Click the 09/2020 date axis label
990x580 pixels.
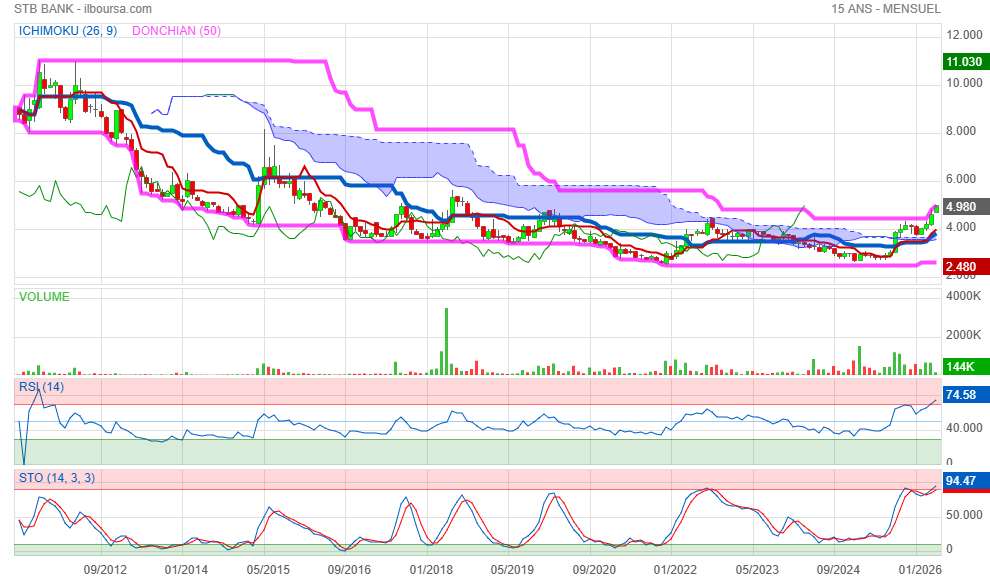(x=593, y=570)
